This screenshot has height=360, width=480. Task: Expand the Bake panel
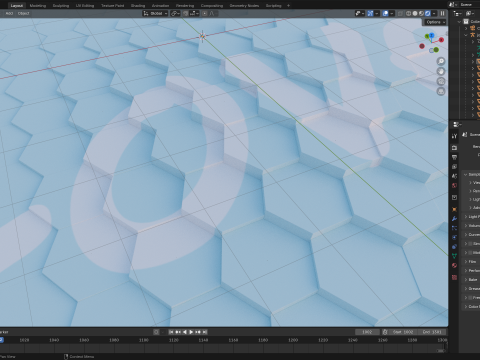point(471,280)
